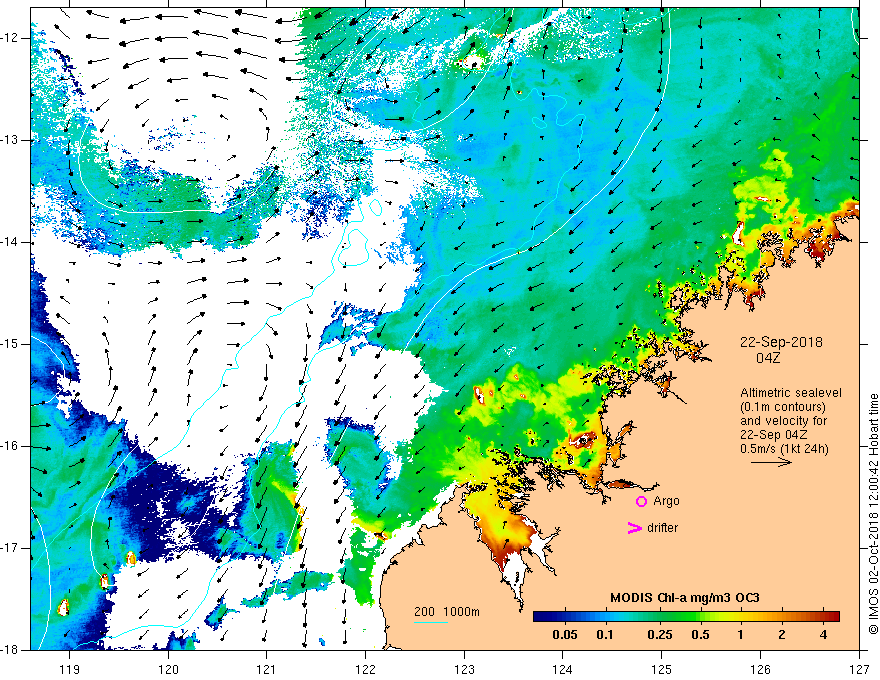Image resolution: width=880 pixels, height=680 pixels.
Task: Click longitude axis label 127
Action: (859, 669)
